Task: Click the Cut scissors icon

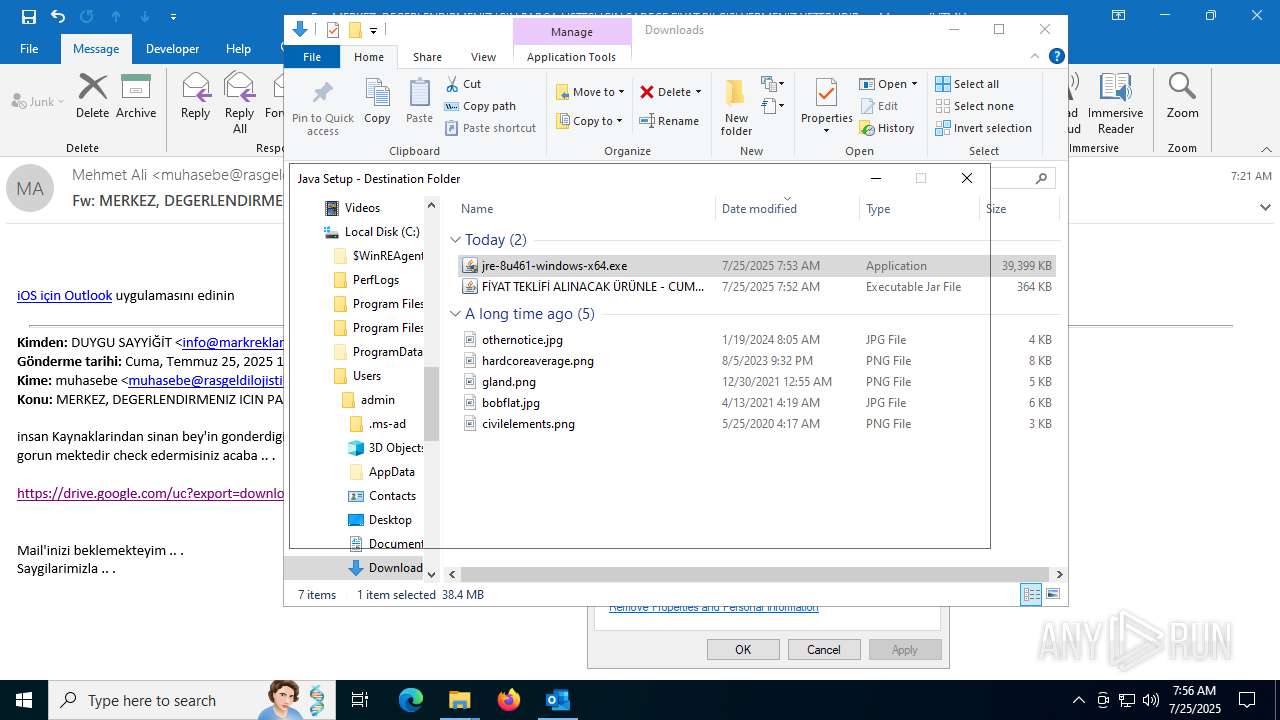Action: (x=452, y=84)
